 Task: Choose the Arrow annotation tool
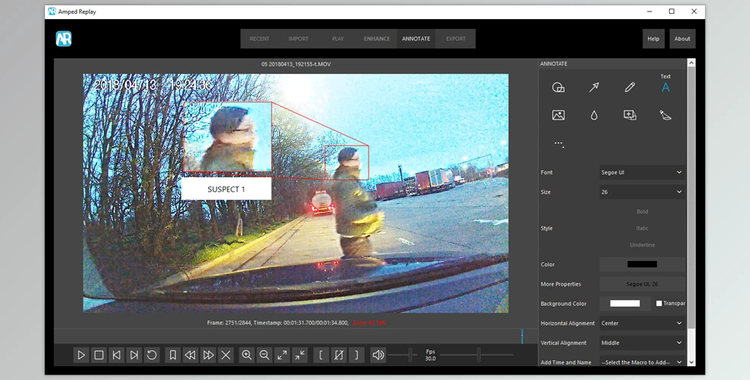coord(594,87)
